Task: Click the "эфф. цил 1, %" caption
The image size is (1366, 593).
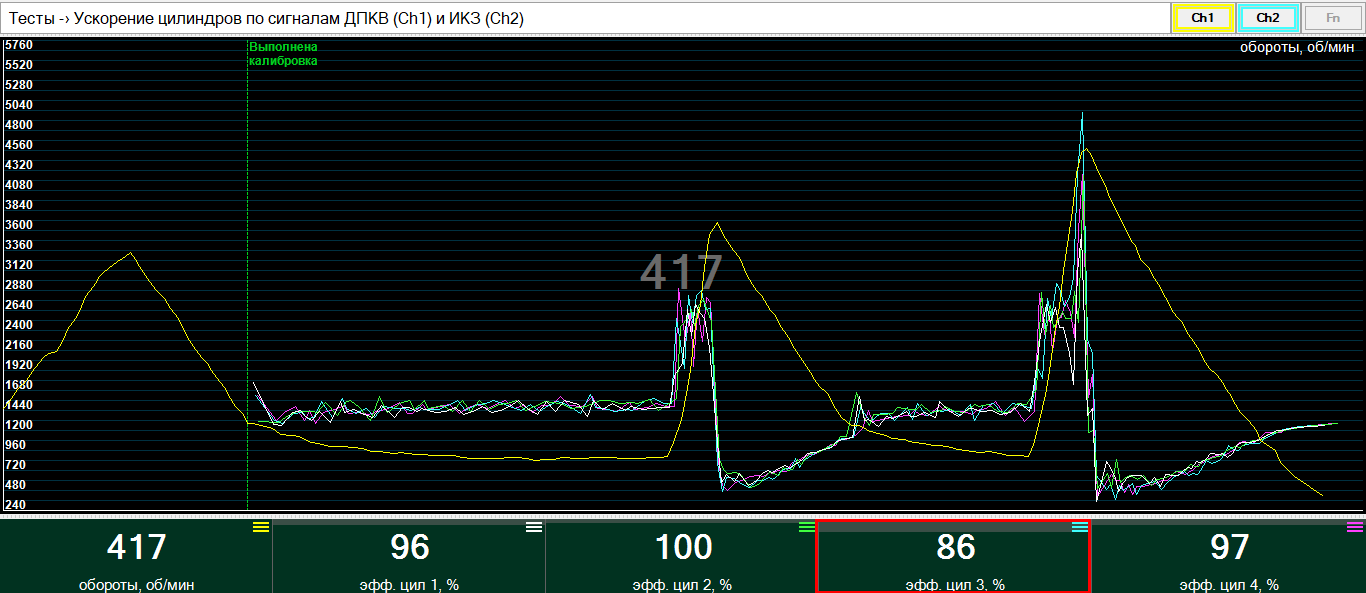Action: click(x=409, y=585)
